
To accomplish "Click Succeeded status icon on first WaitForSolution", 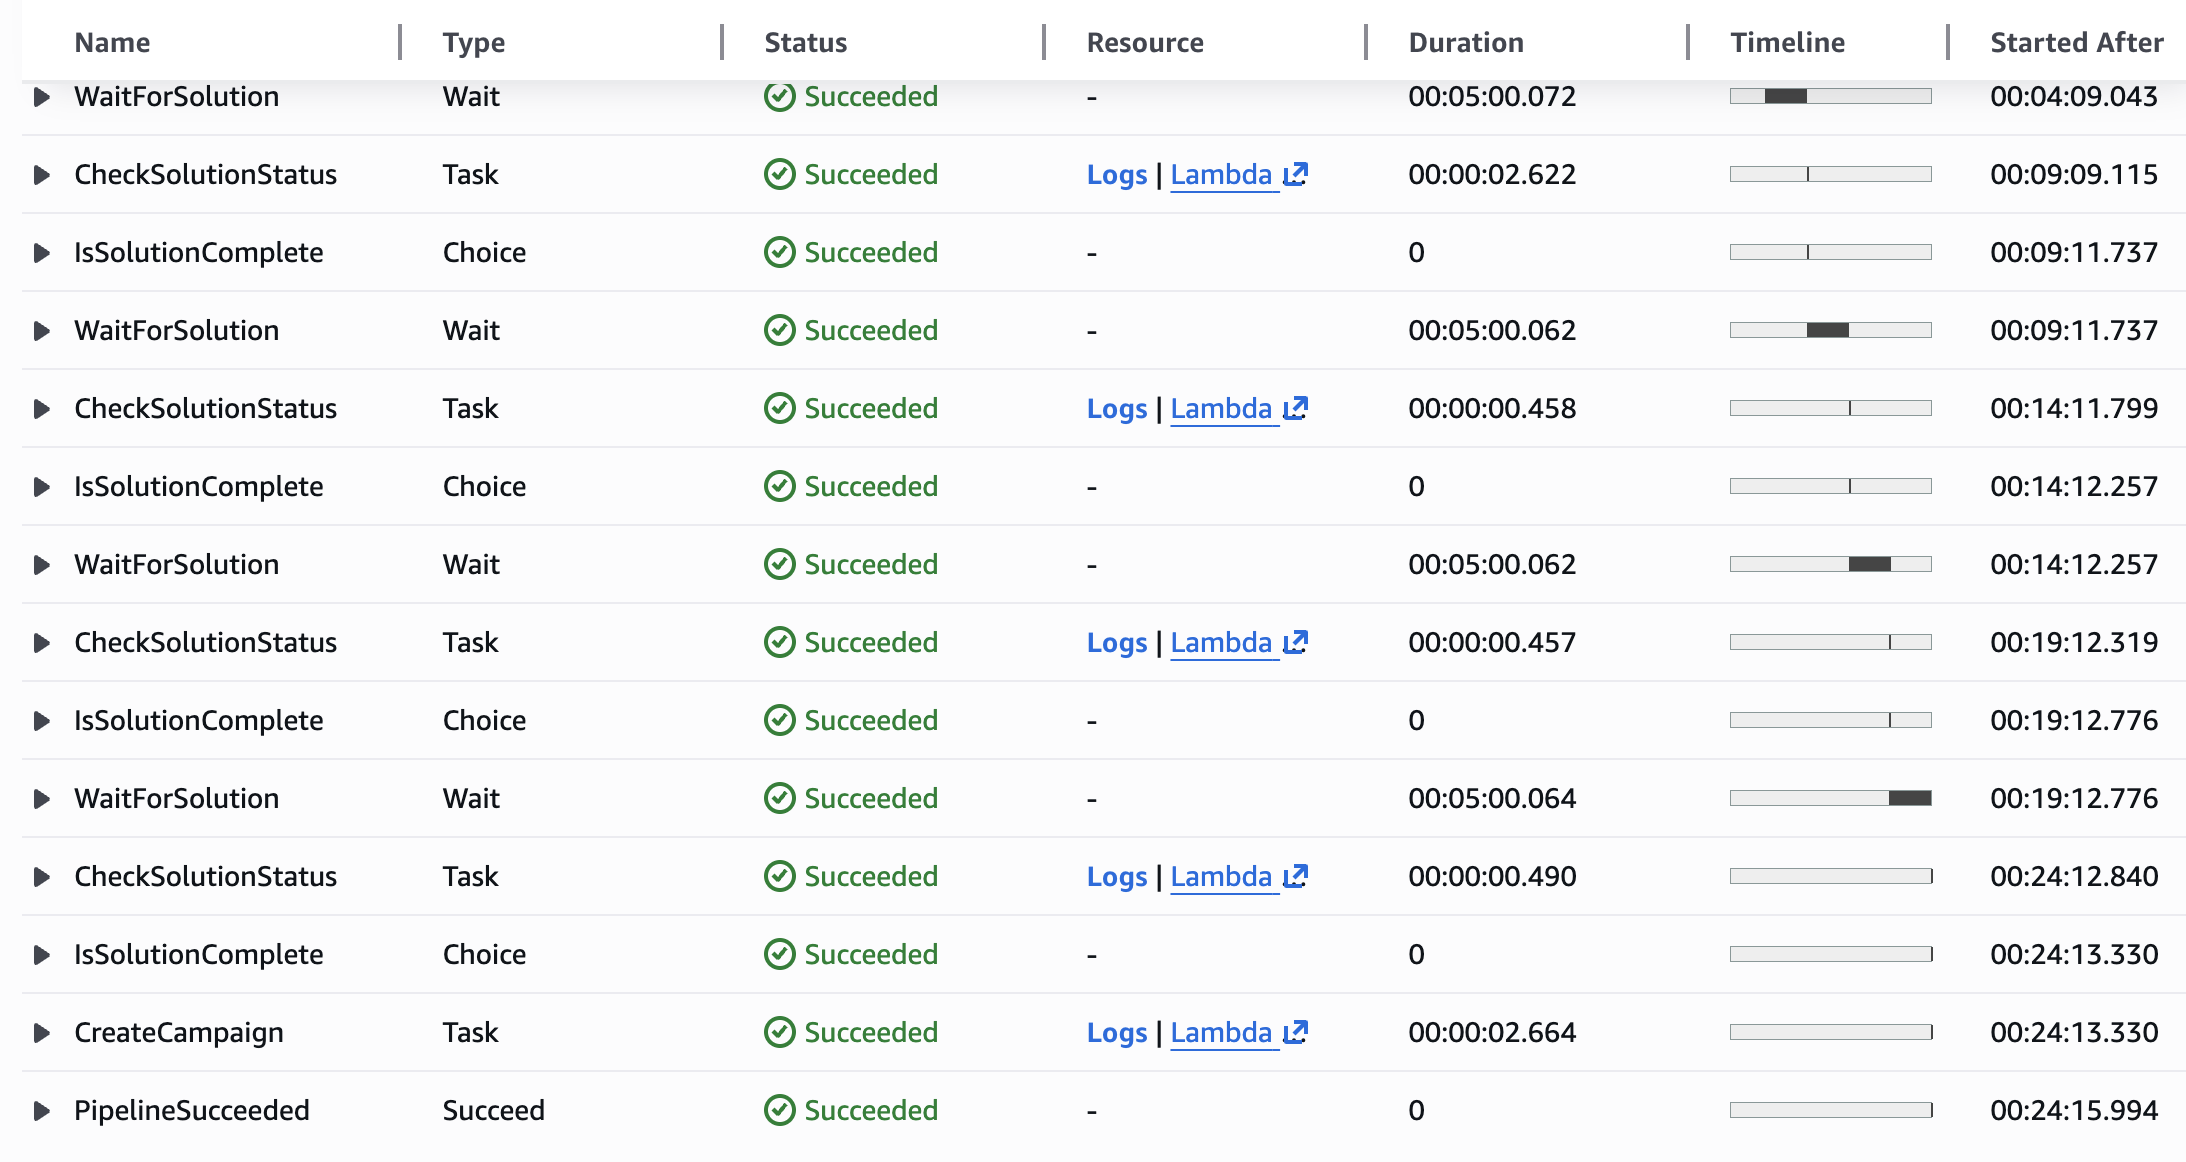I will point(779,97).
